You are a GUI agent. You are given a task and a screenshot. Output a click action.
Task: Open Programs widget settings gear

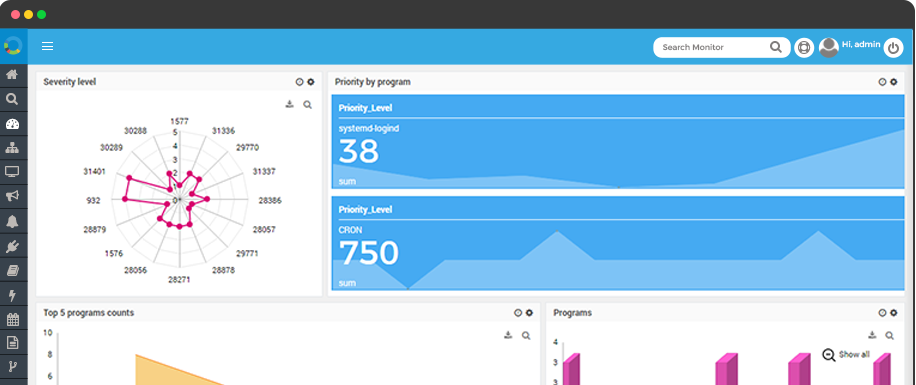pos(893,313)
